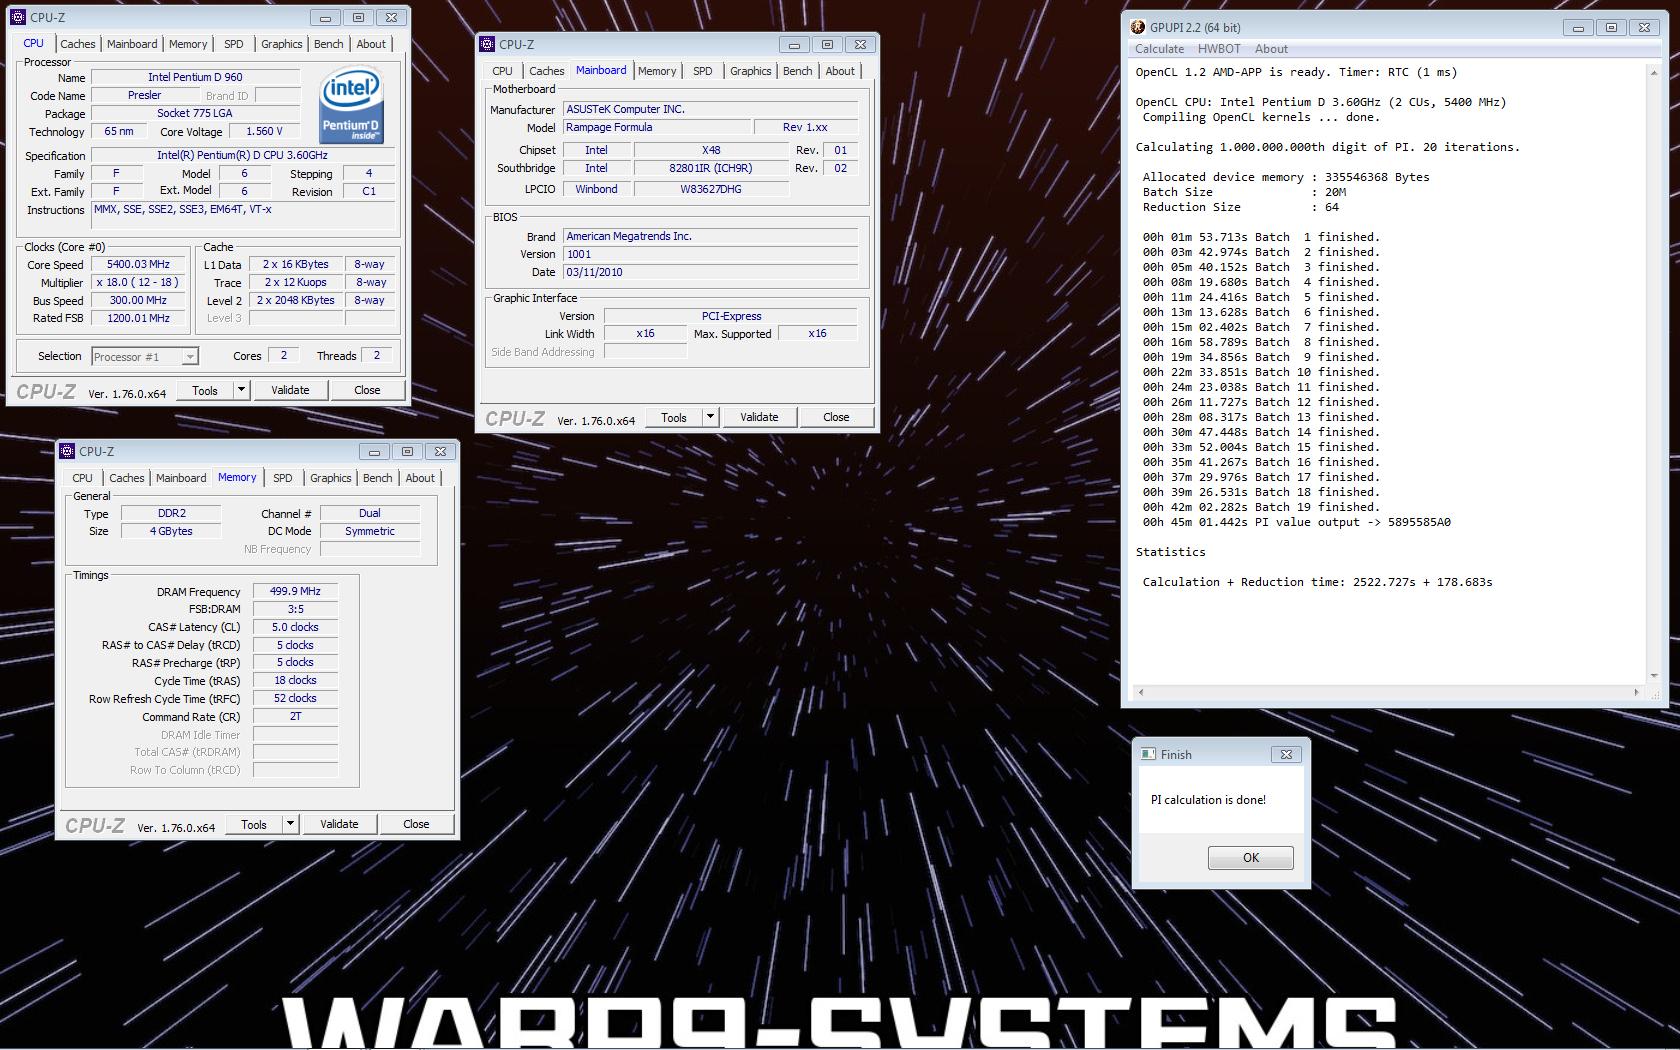Click the Command Rate 2T value
1680x1050 pixels.
[x=295, y=717]
